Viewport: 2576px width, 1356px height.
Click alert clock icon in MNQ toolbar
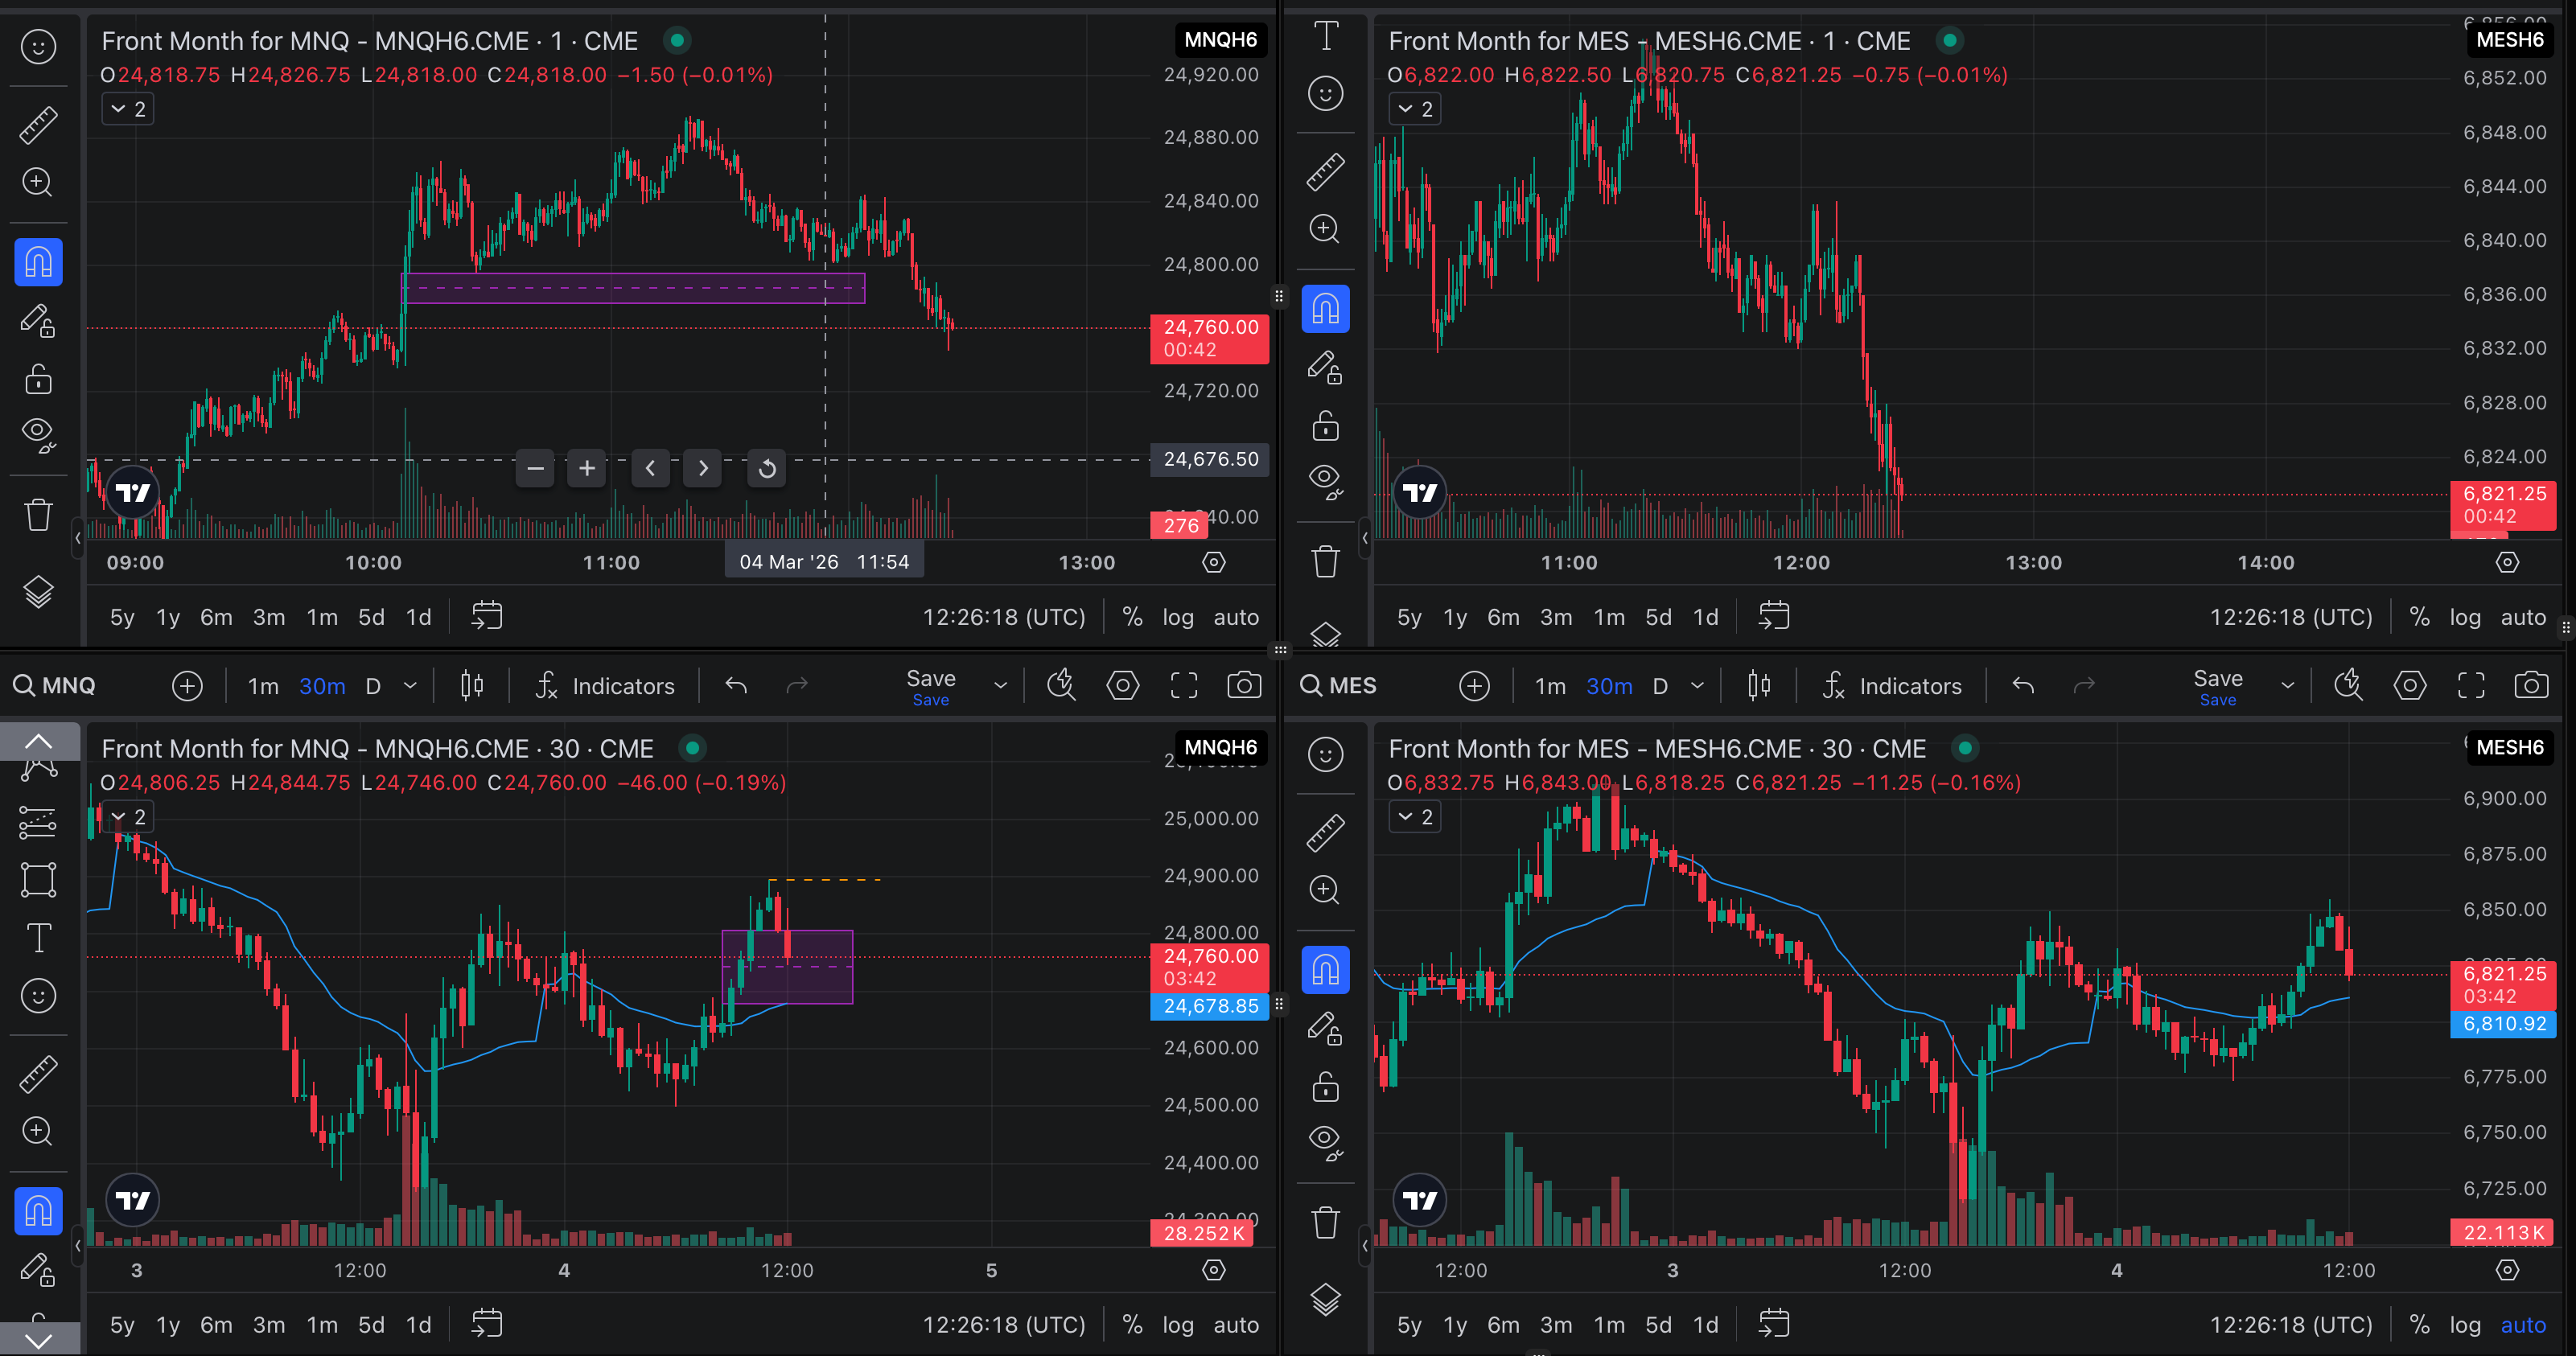[x=1061, y=685]
